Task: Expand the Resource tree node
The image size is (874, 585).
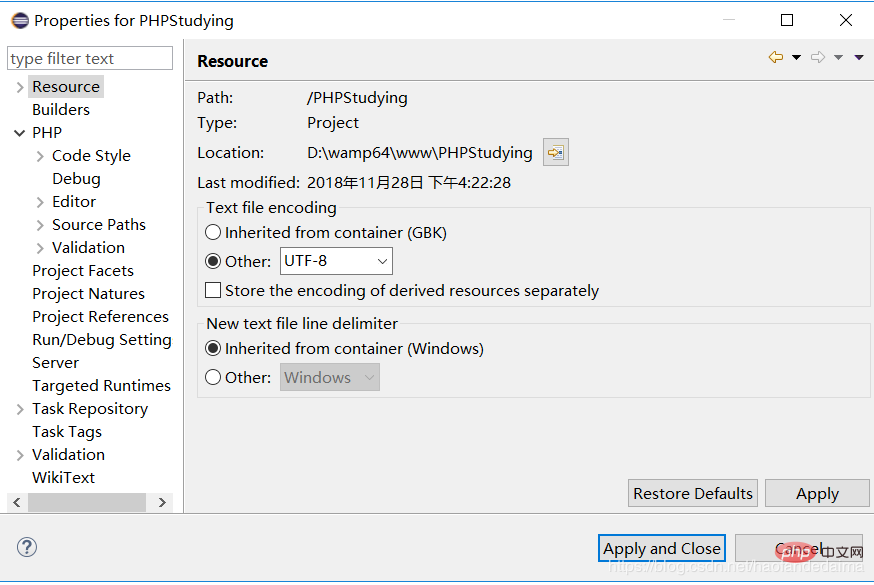Action: click(20, 87)
